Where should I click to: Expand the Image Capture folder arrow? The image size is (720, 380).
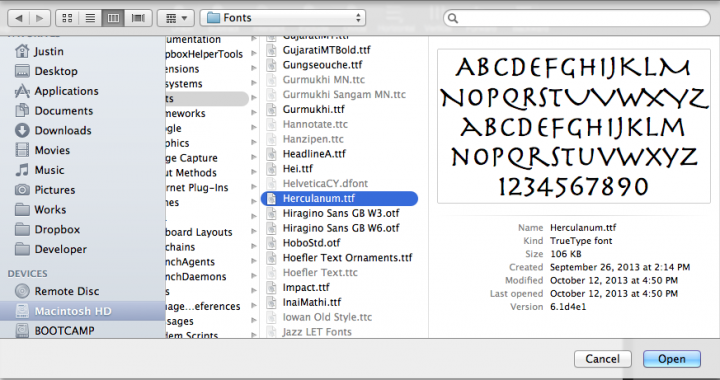tap(253, 157)
